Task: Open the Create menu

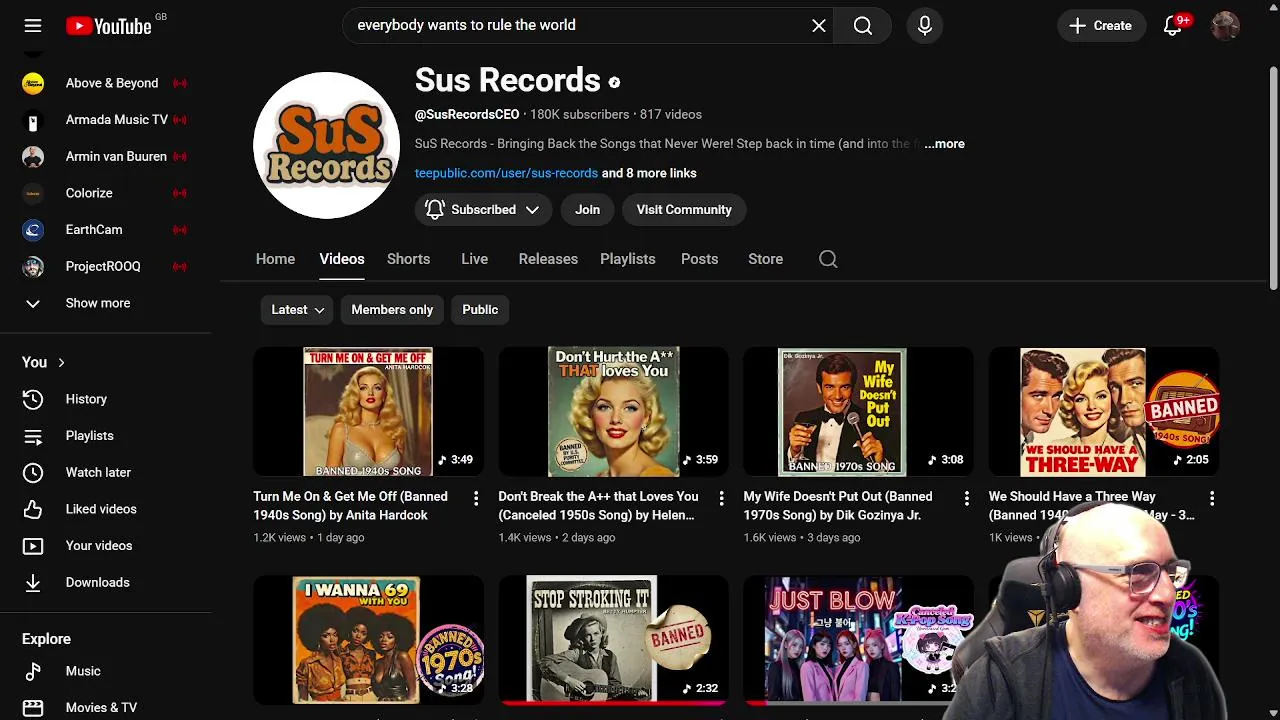Action: pos(1100,26)
